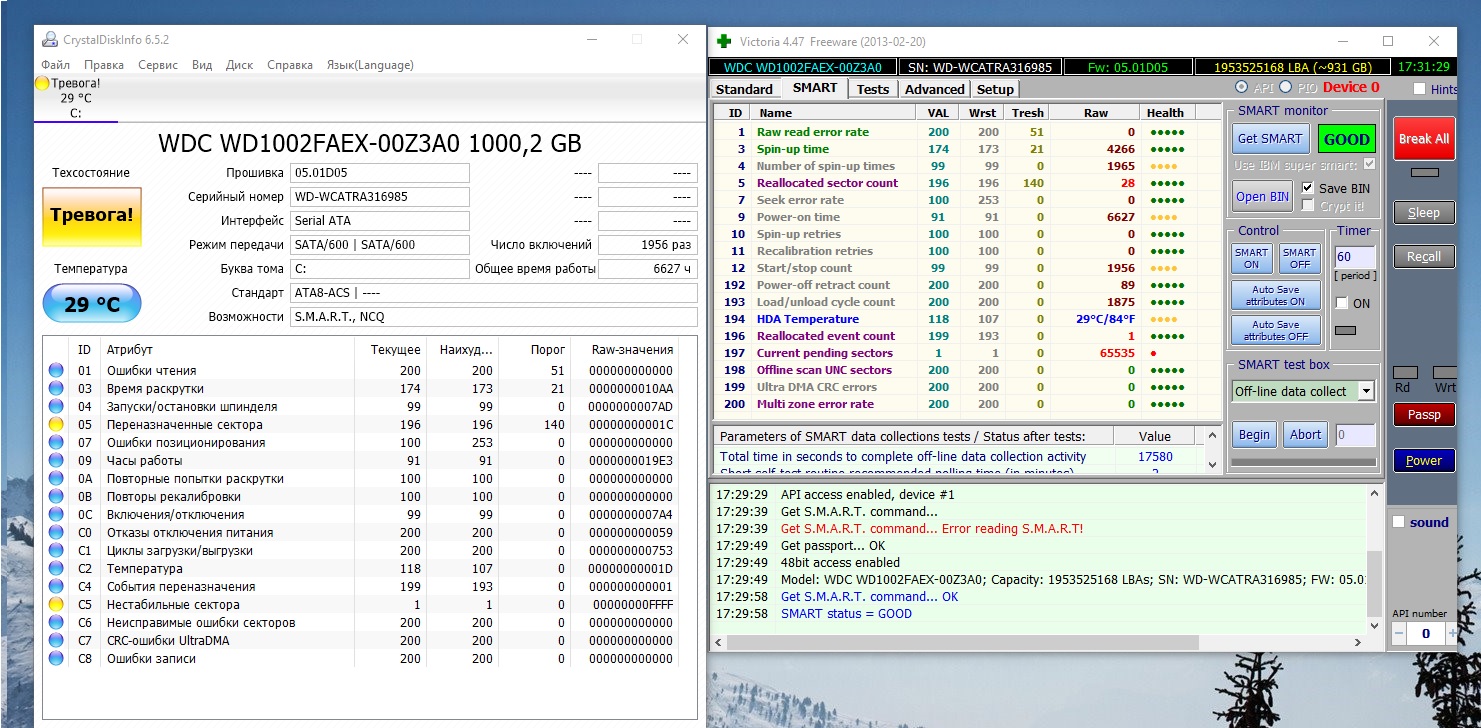The image size is (1481, 728).
Task: Toggle the Save BIN checkbox
Action: [1308, 188]
